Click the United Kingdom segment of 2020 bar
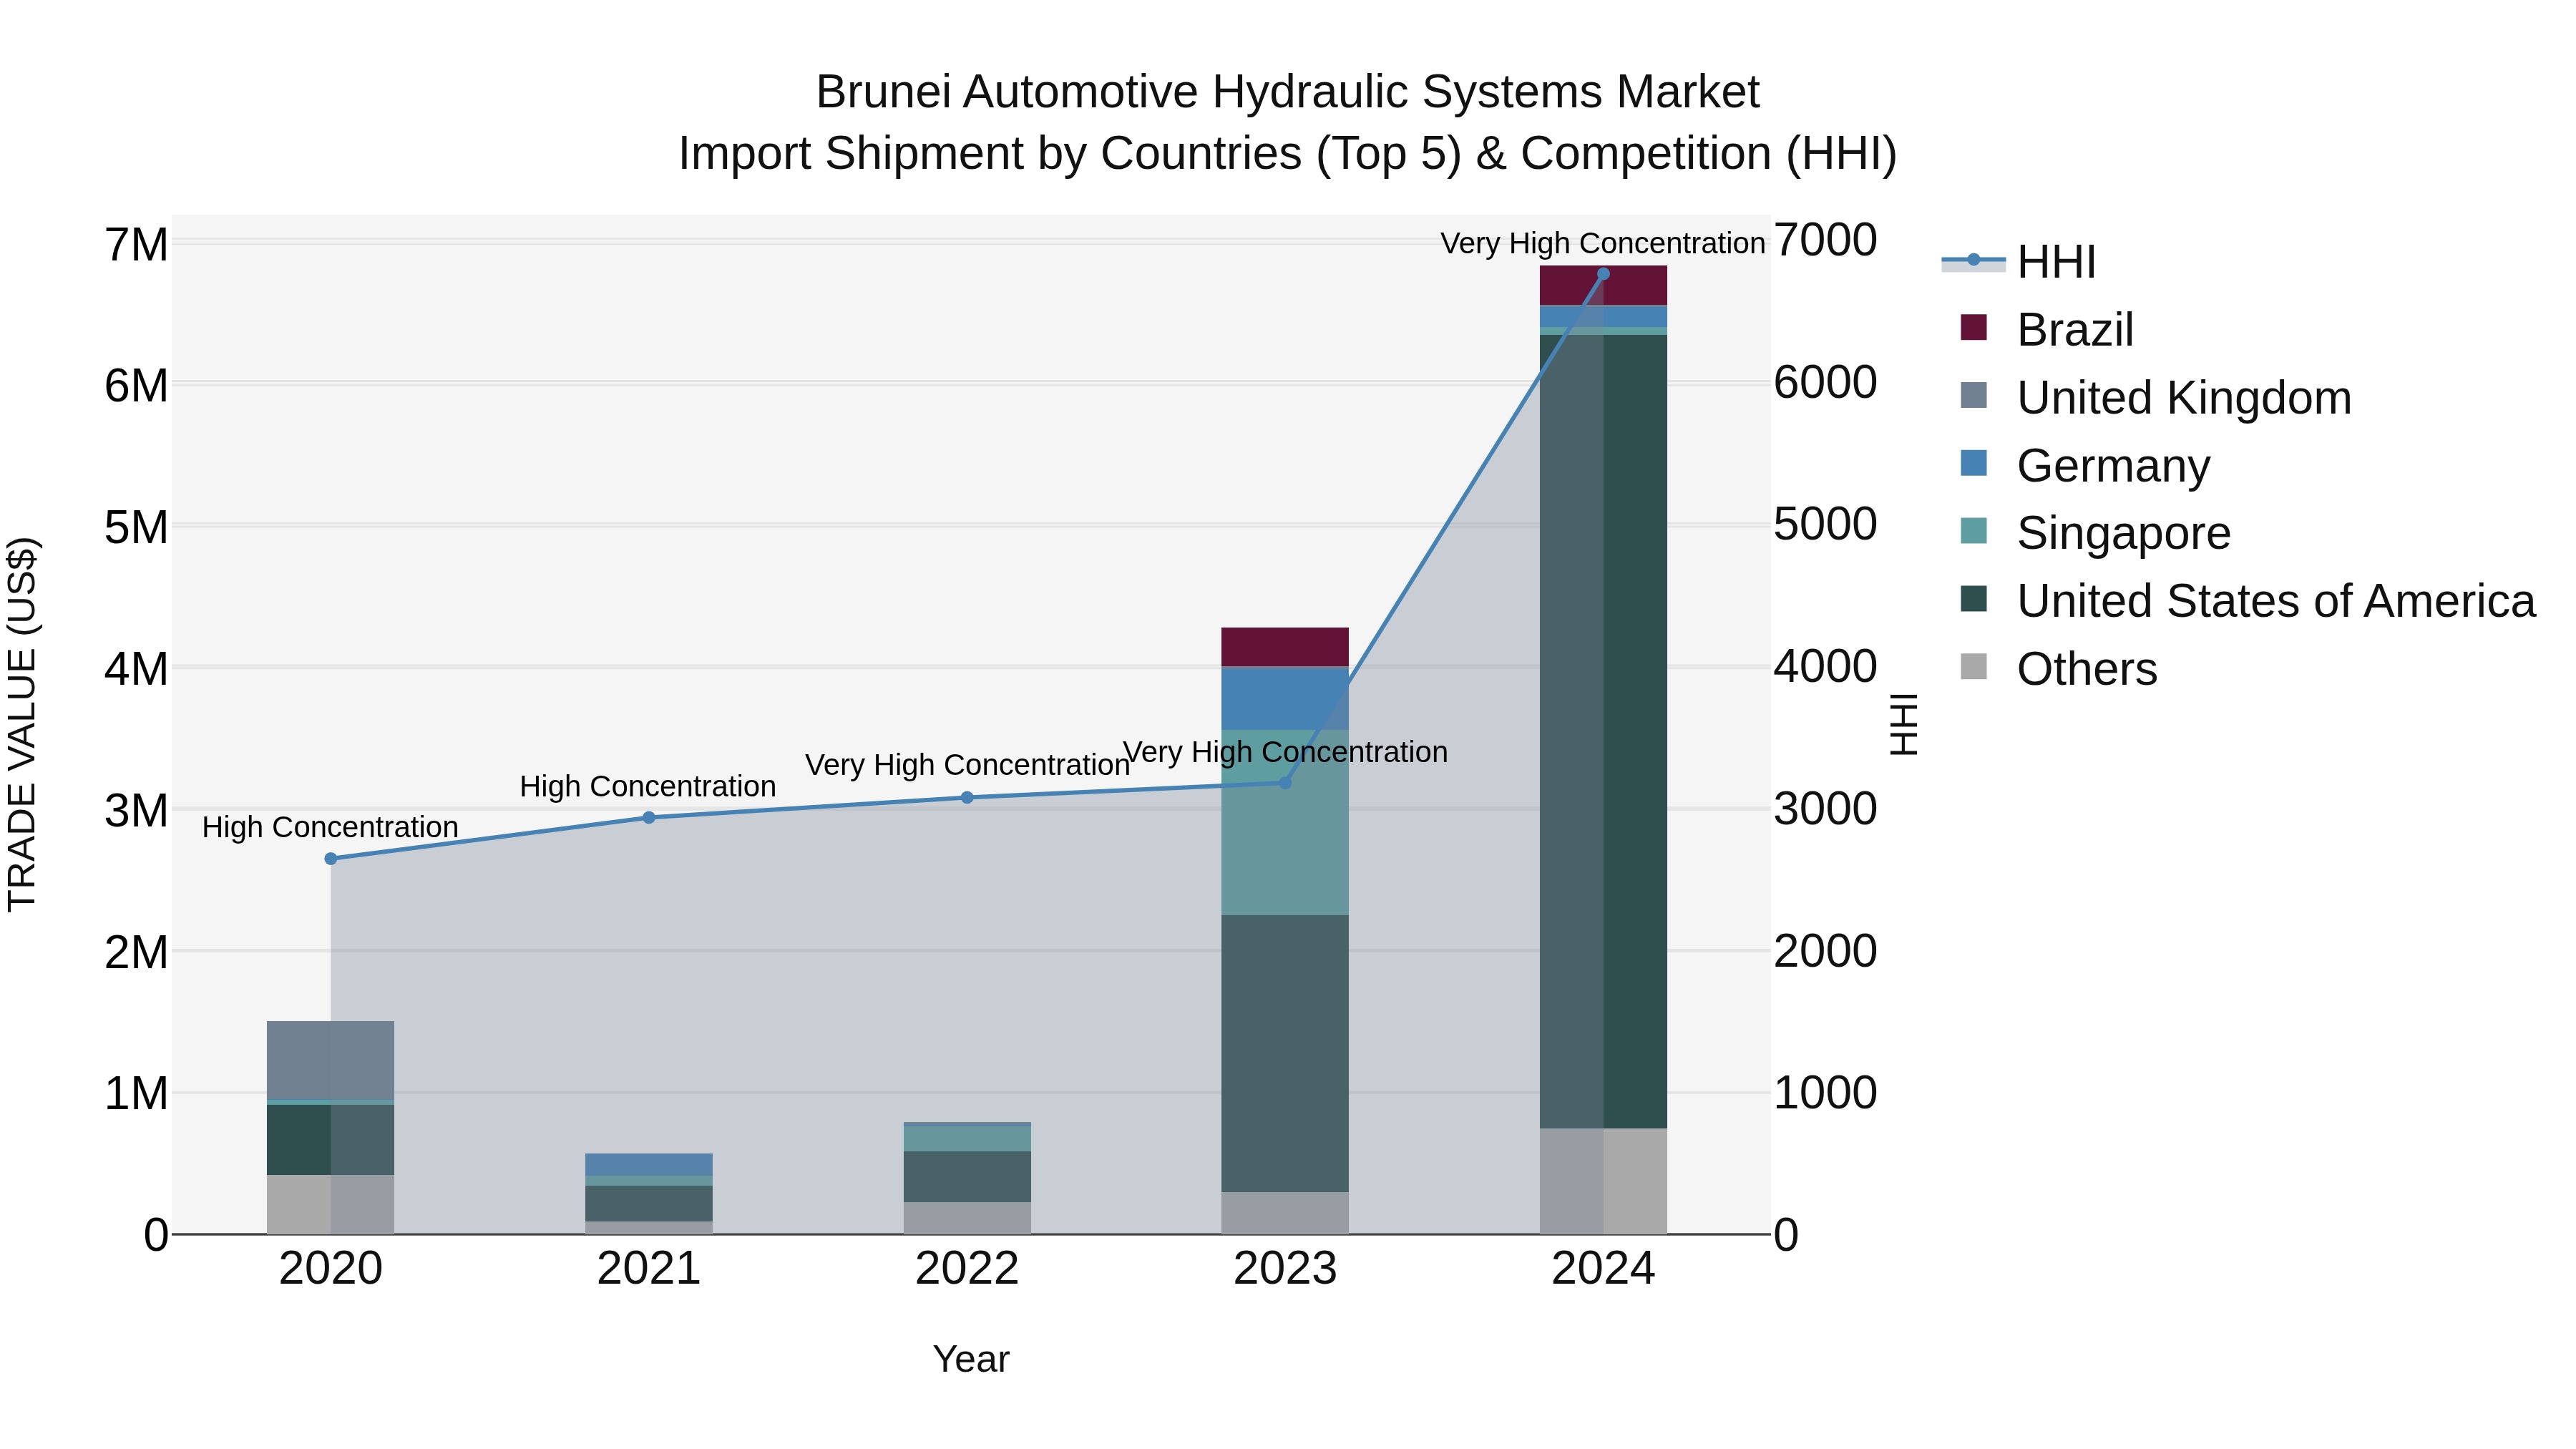The height and width of the screenshot is (1449, 2576). point(331,1061)
